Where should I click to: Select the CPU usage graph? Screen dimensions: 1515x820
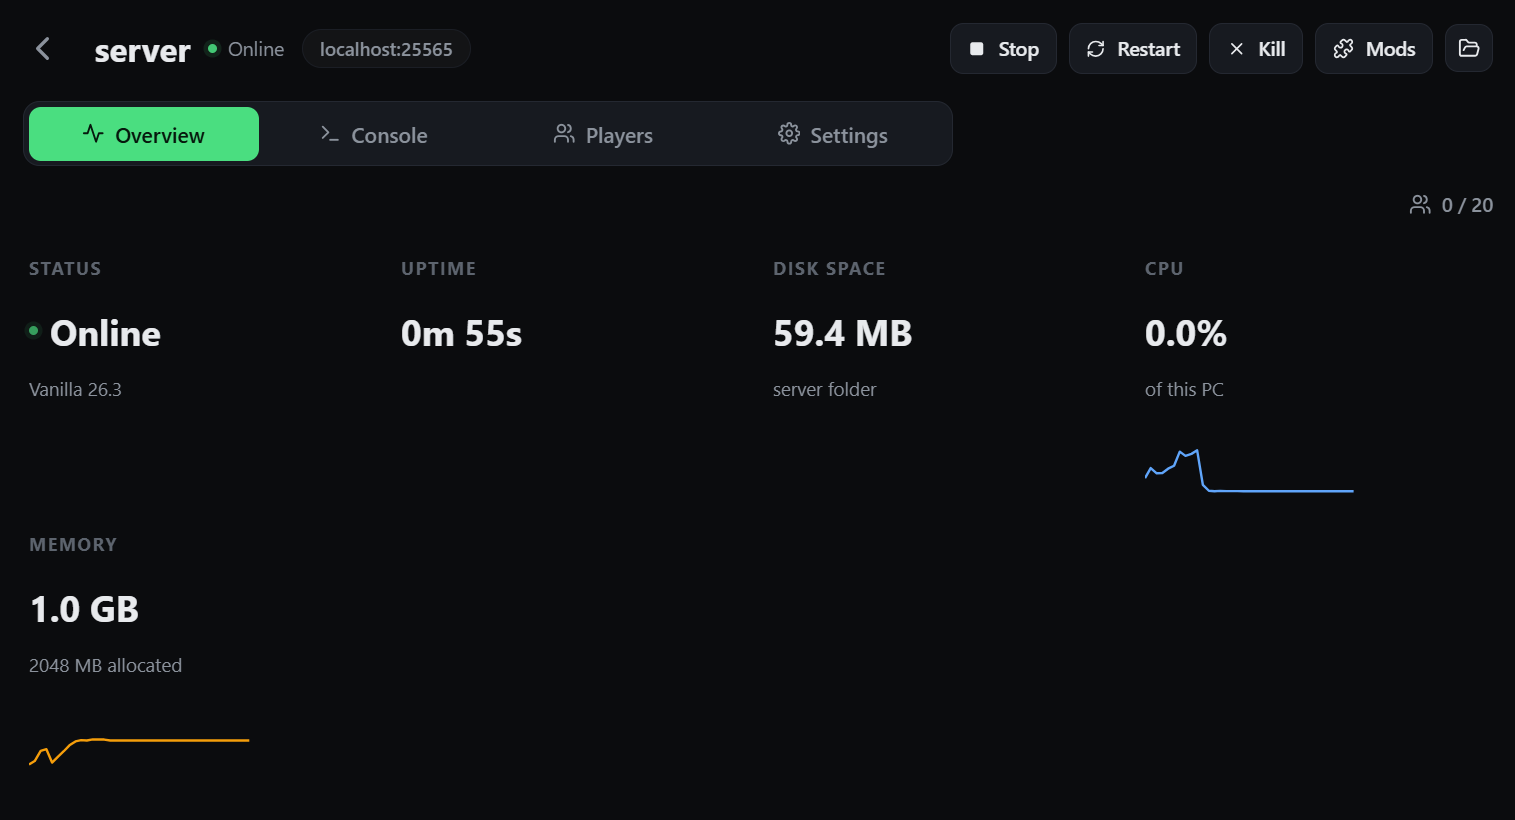point(1249,471)
